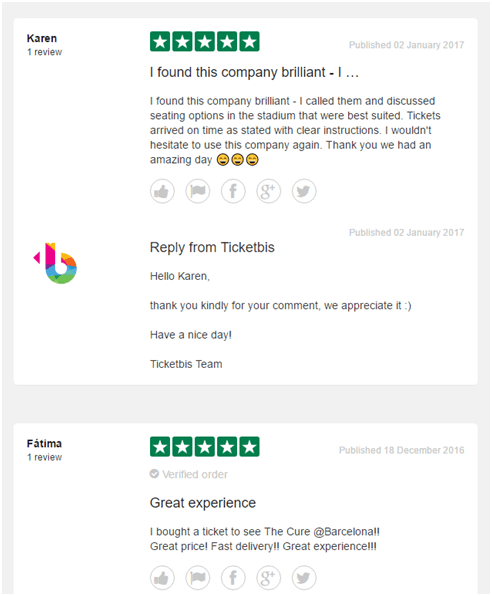492x596 pixels.
Task: Flag Karen's review with the flag icon
Action: click(198, 191)
